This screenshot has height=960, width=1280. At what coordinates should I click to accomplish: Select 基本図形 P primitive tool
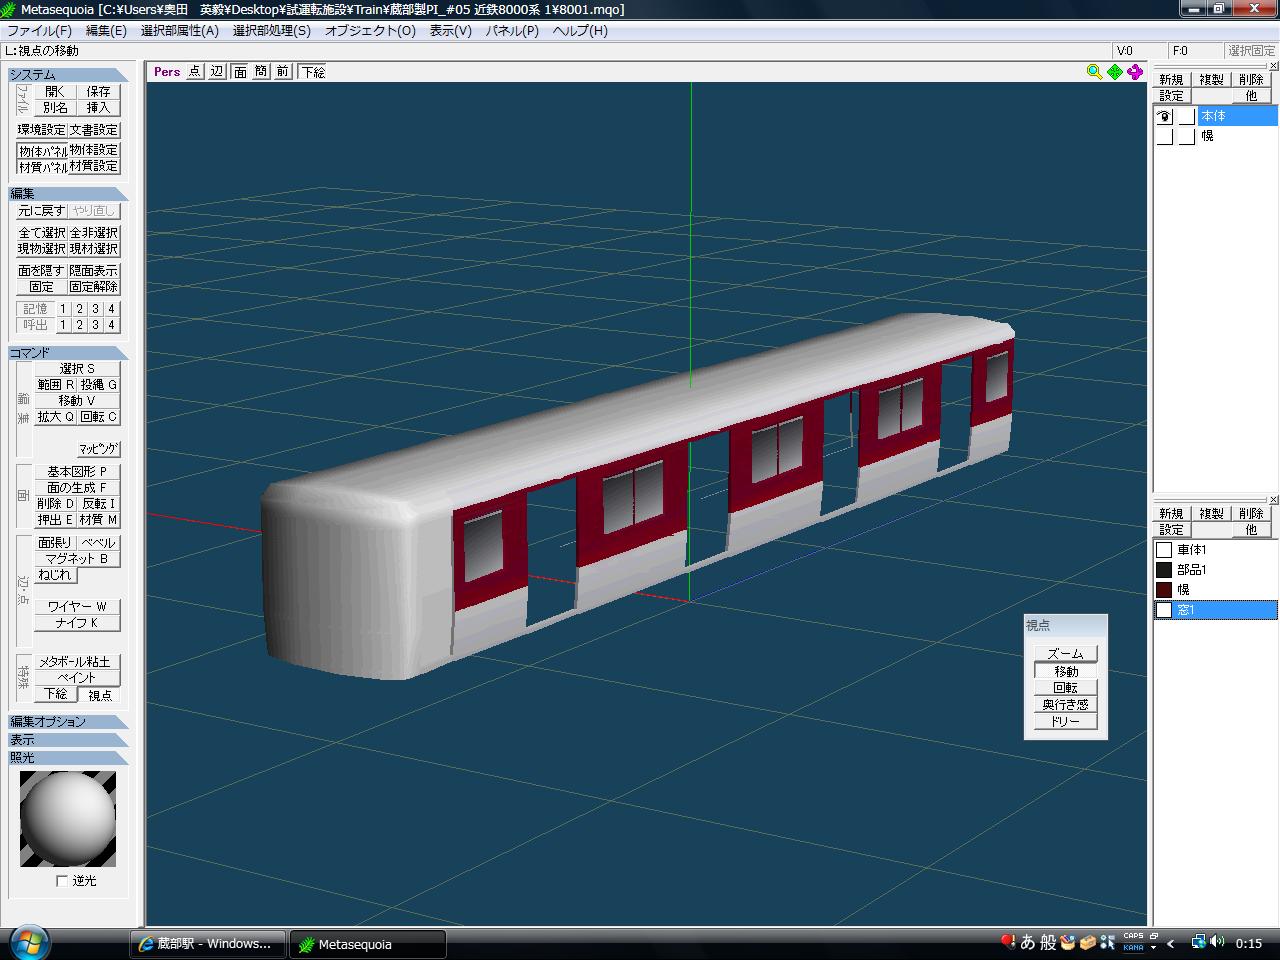[x=77, y=472]
